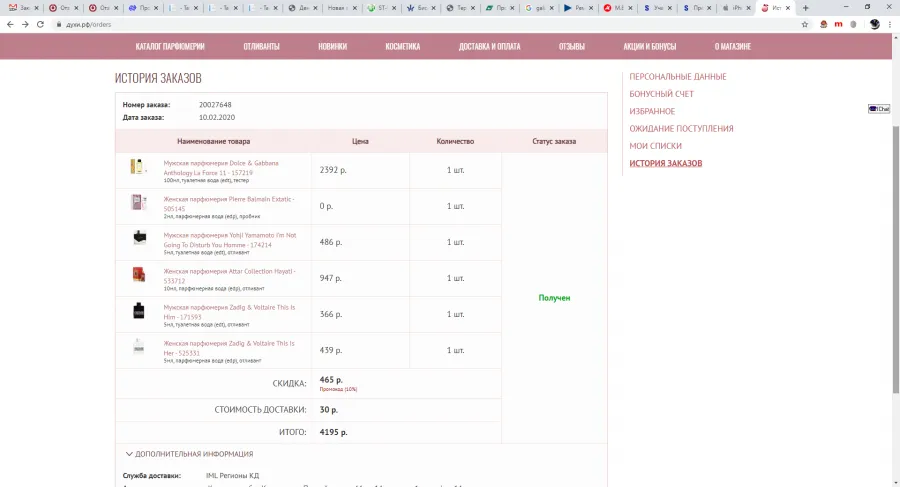Open the browser profile avatar
This screenshot has height=487, width=900.
[875, 24]
